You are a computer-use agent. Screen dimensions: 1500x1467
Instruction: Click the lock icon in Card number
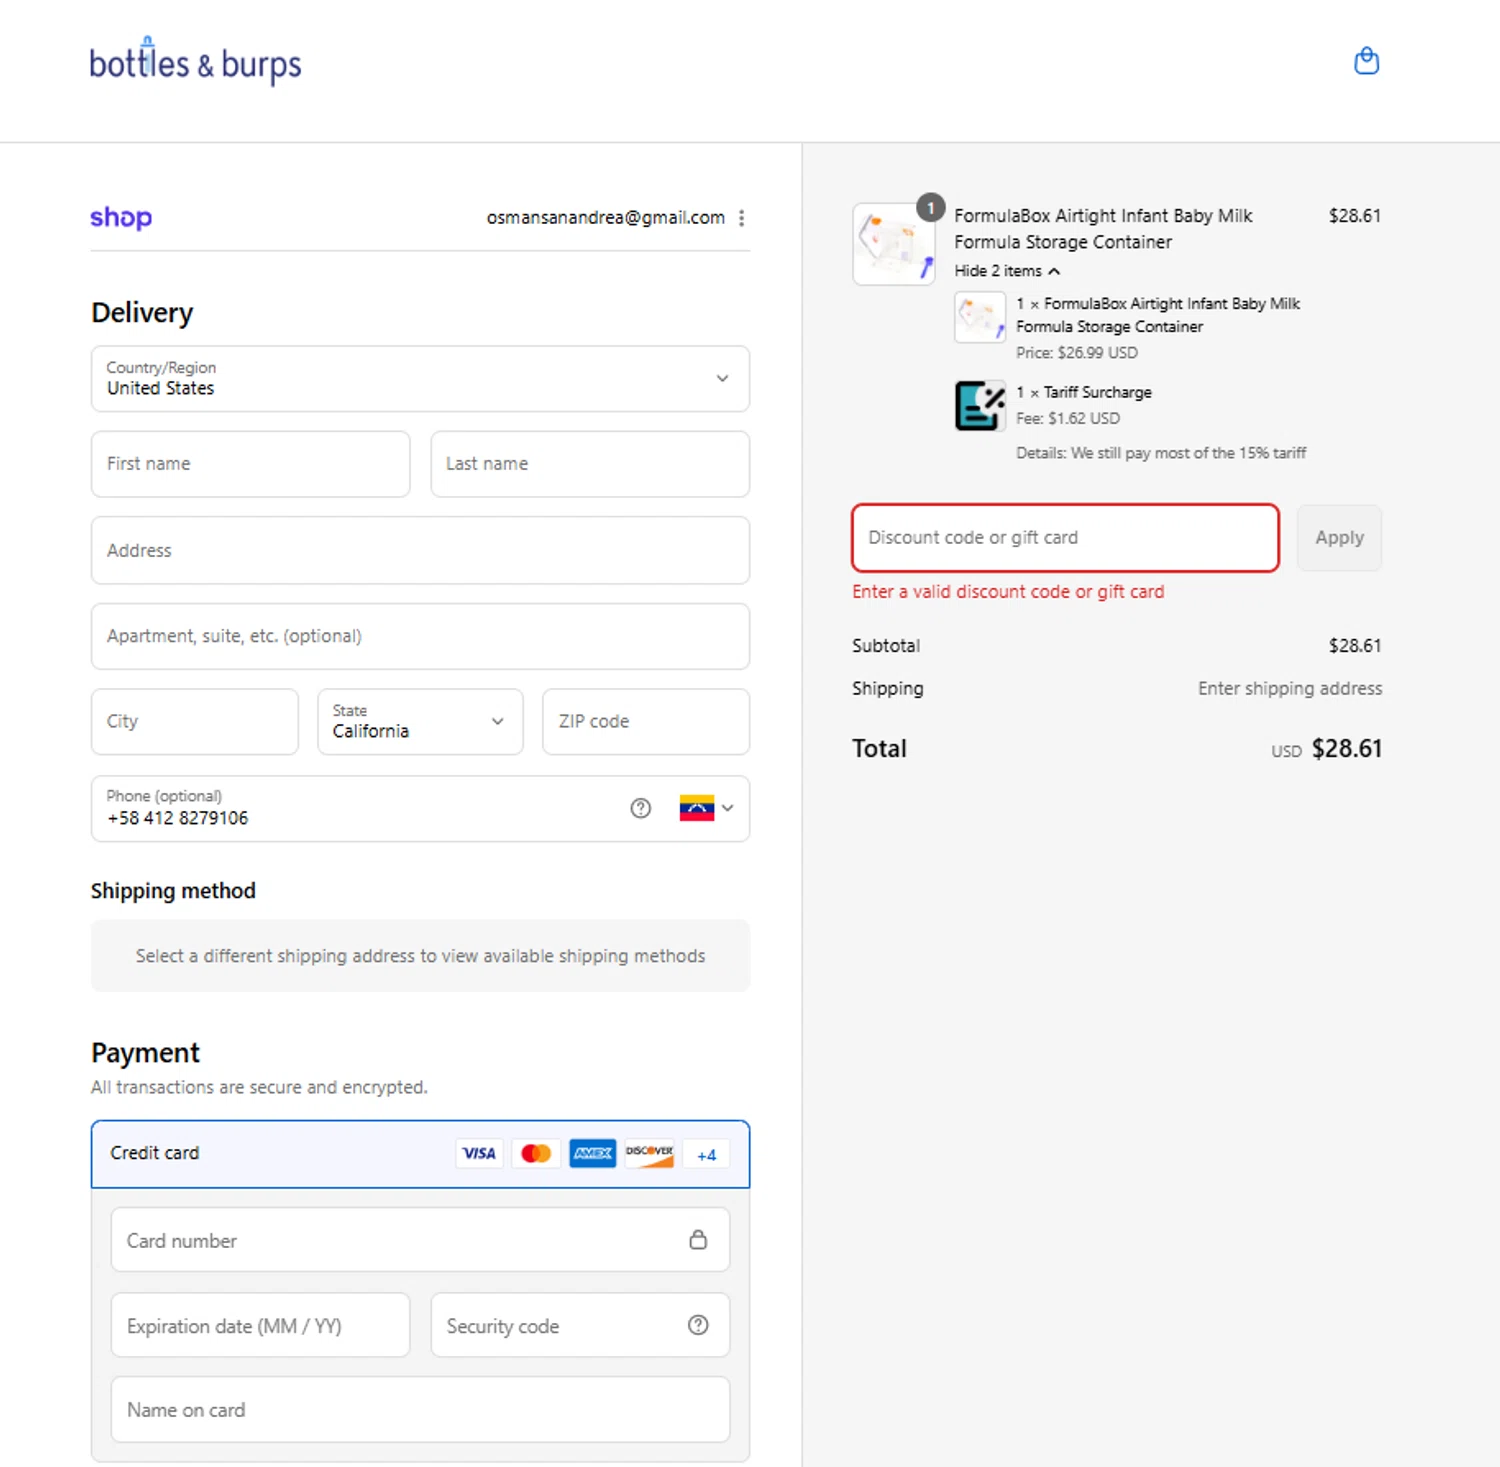[698, 1240]
